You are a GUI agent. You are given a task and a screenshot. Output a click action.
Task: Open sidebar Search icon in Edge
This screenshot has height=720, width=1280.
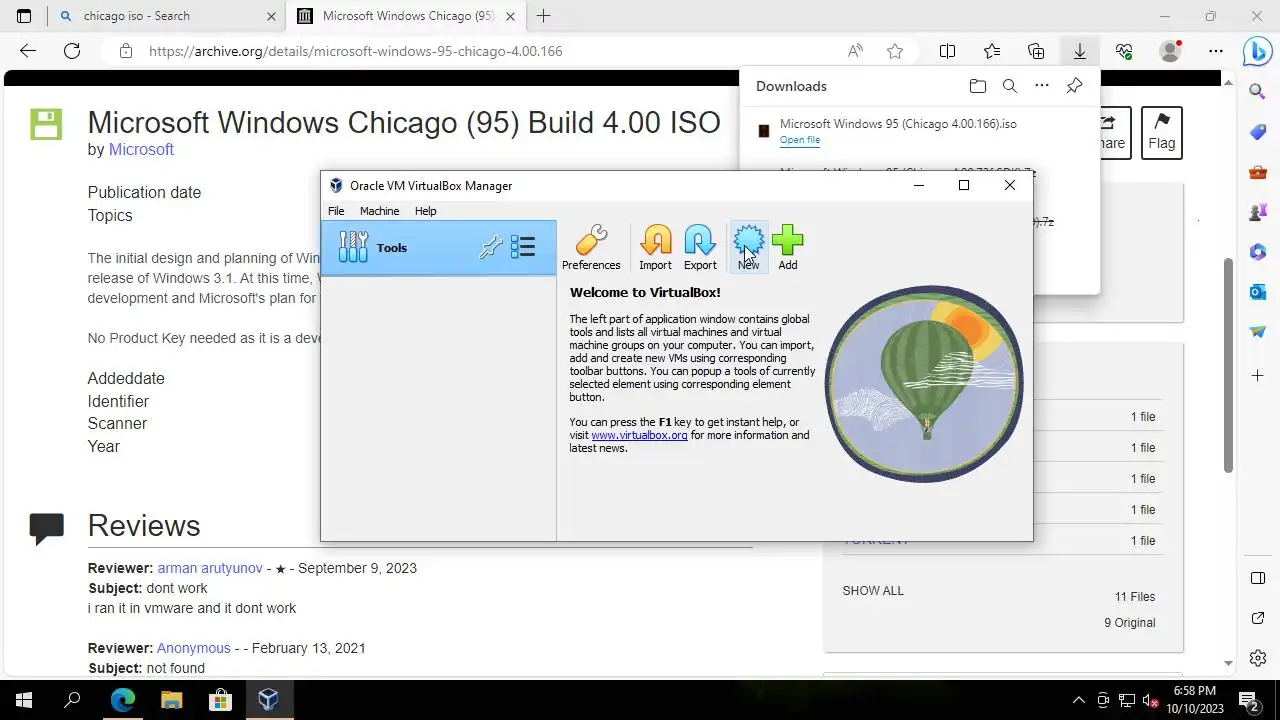pos(1258,91)
